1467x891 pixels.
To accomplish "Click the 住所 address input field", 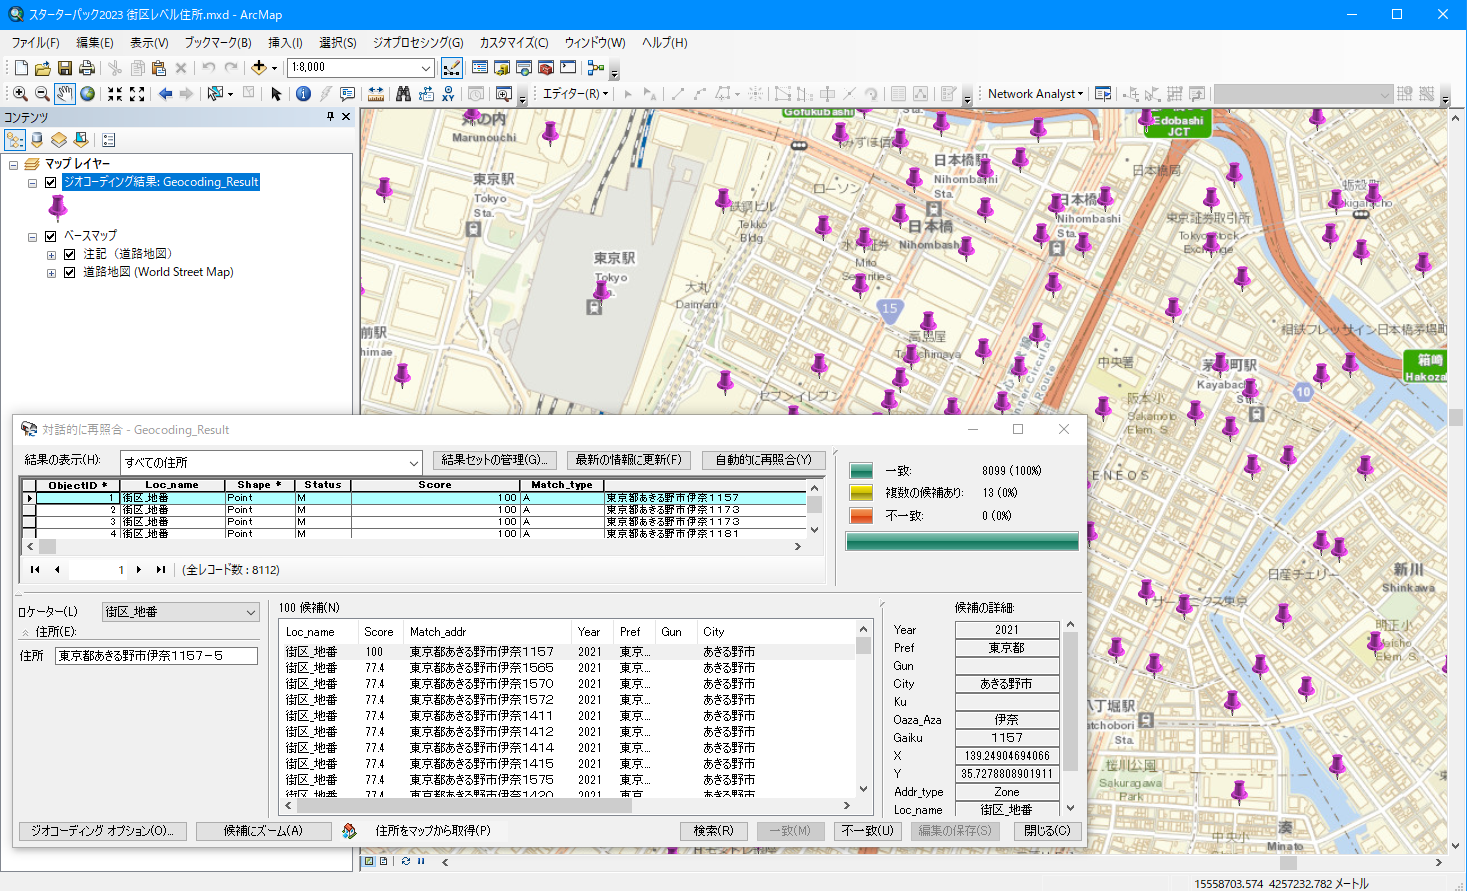I will coord(156,656).
